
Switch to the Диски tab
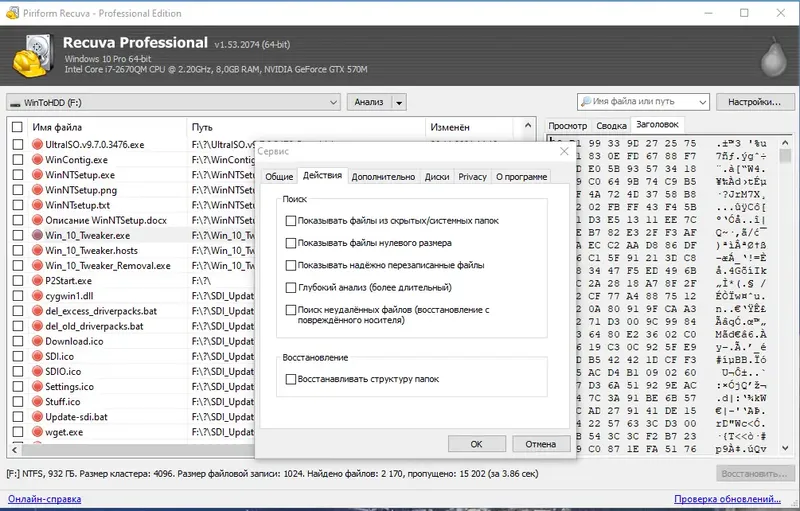pyautogui.click(x=437, y=176)
